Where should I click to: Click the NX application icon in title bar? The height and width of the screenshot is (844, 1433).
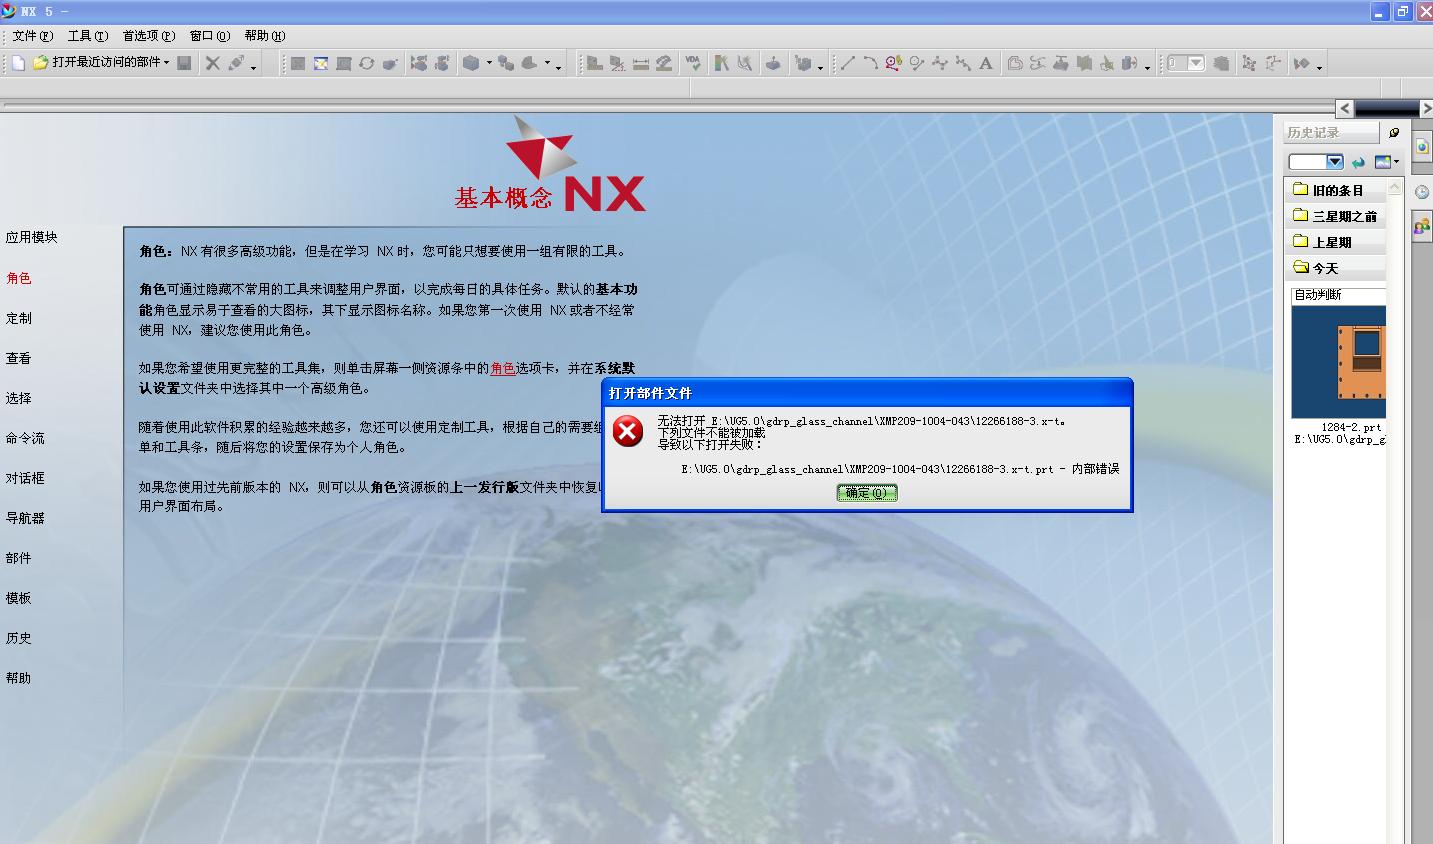tap(10, 11)
